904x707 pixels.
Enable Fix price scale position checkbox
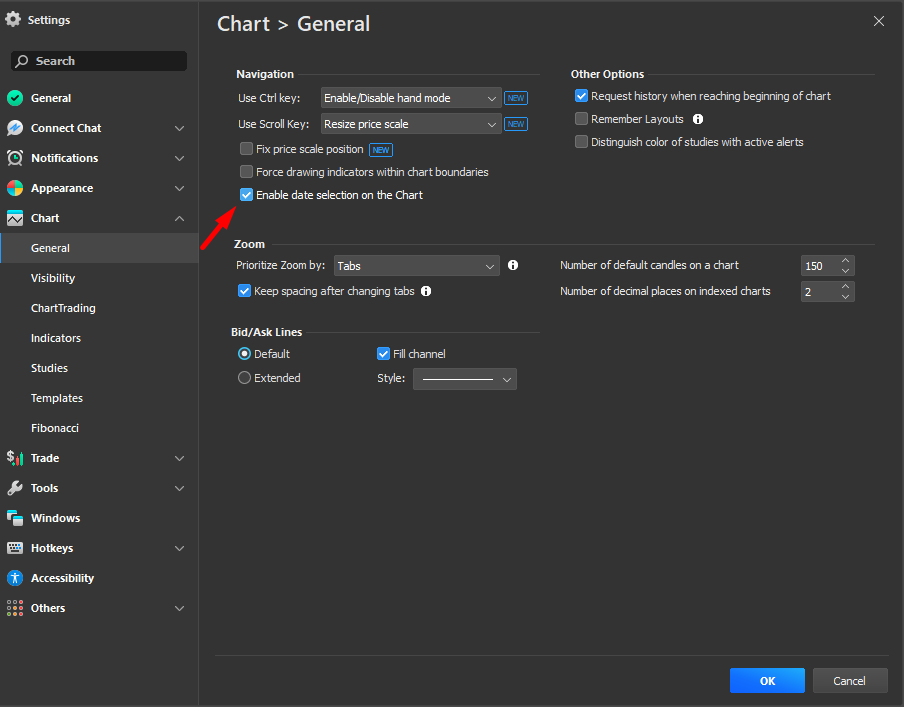coord(246,149)
